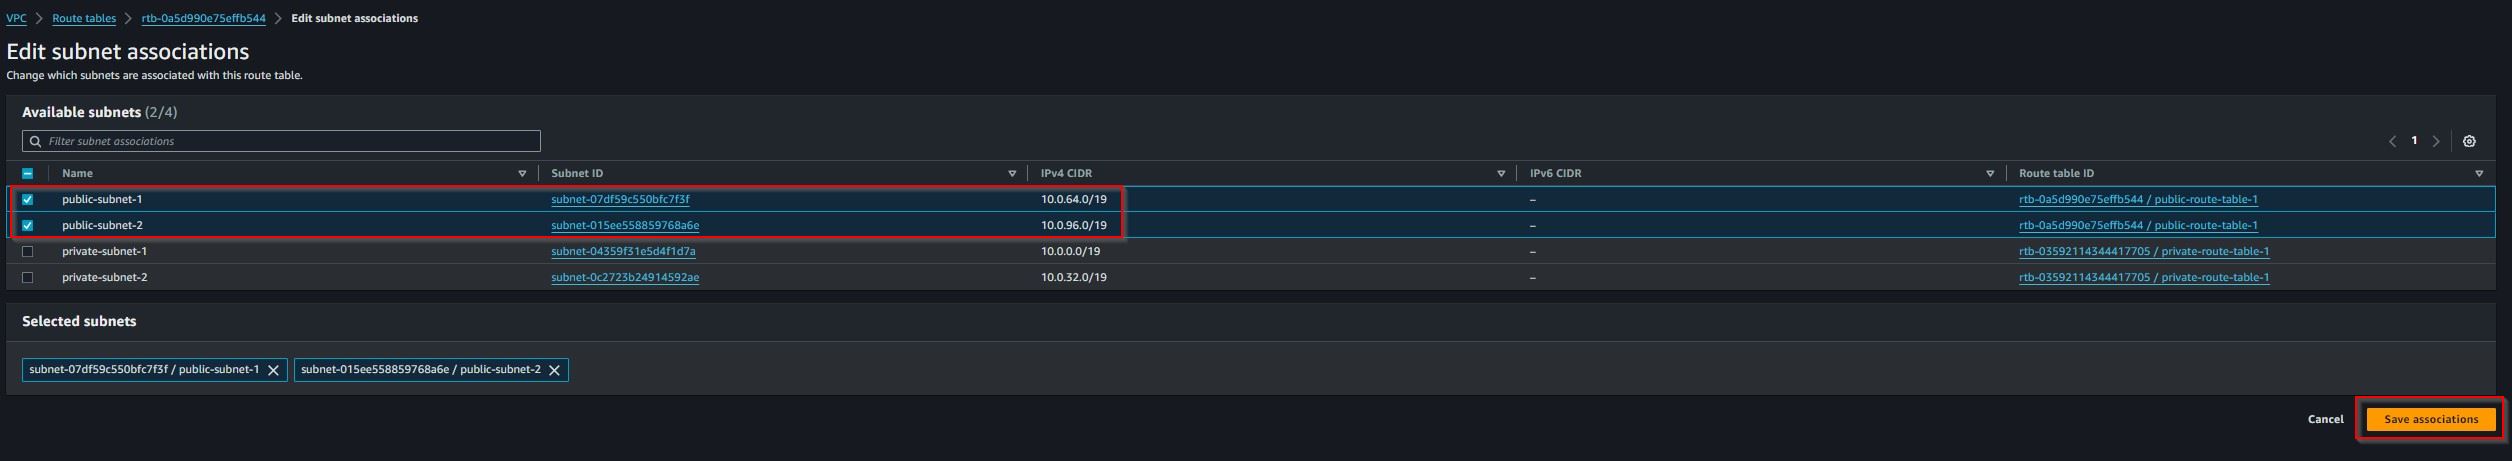Screen dimensions: 2512x461
Task: Remove public-subnet-2 from selected subnets
Action: click(554, 370)
